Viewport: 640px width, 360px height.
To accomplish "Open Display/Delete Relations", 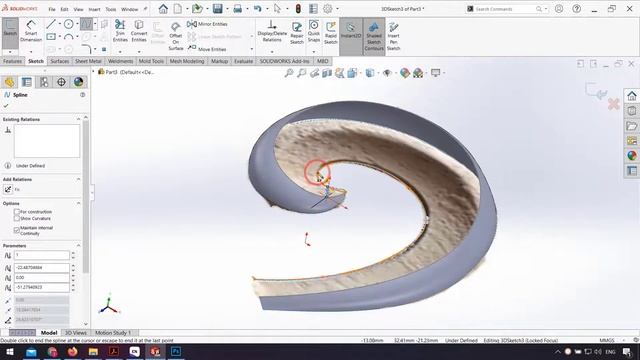I will coord(272,31).
